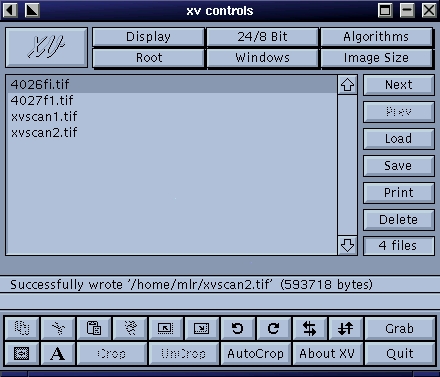Screen dimensions: 440x377
Task: Click the file list scroll down arrow
Action: coord(347,245)
